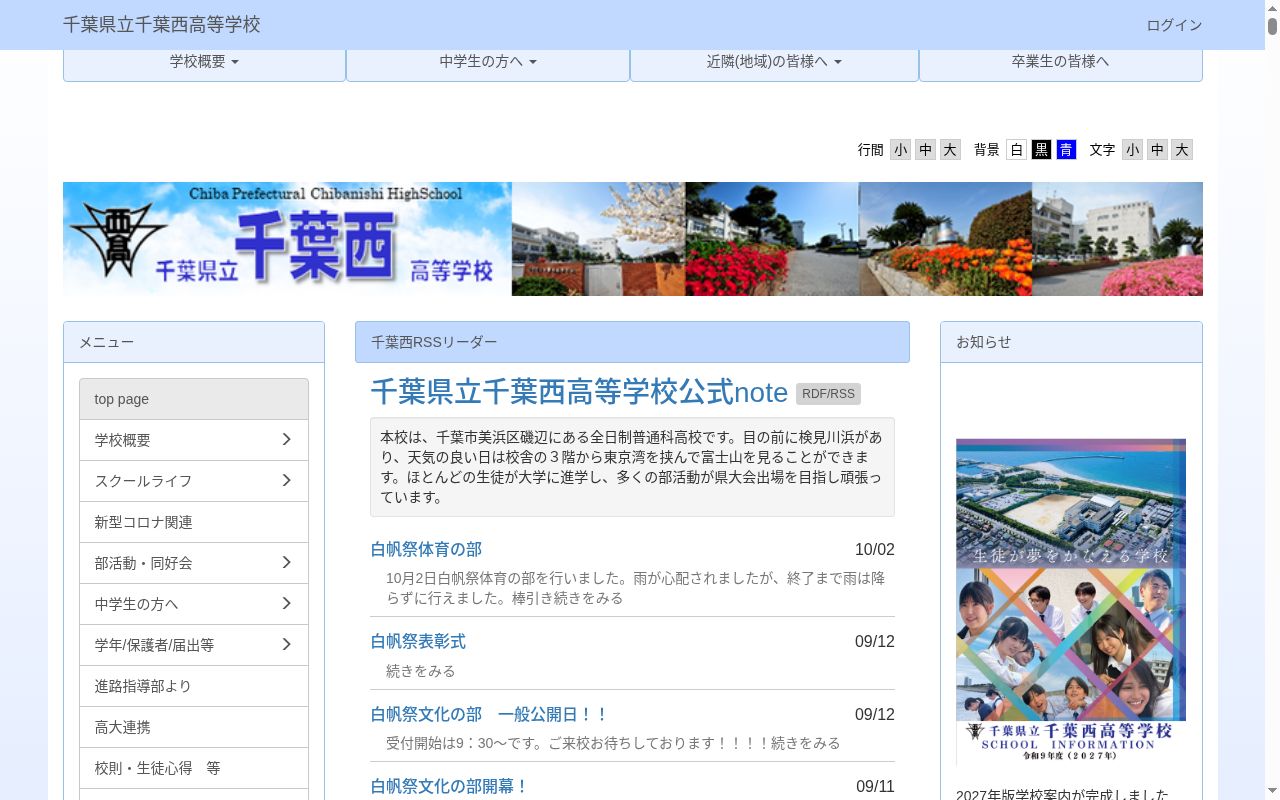Click the page's vertical scrollbar
This screenshot has width=1280, height=800.
pyautogui.click(x=1272, y=400)
